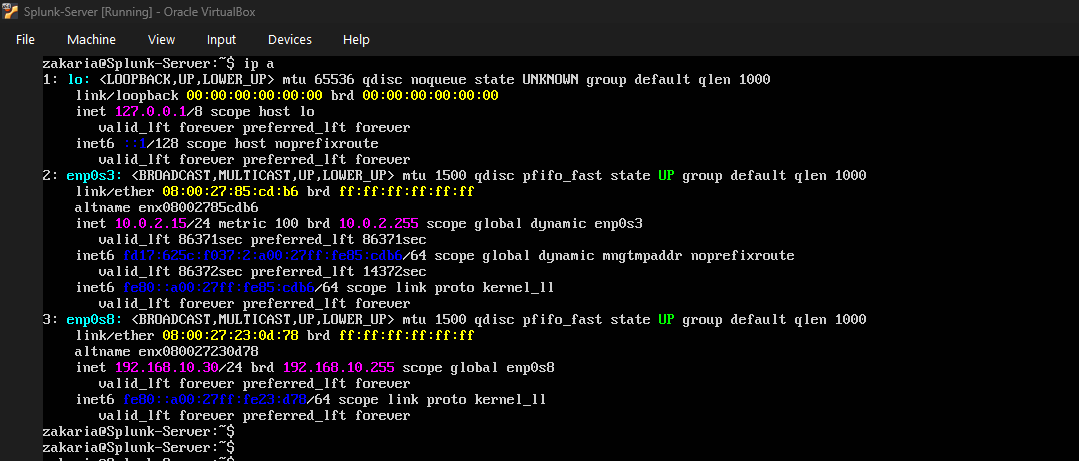Click the VirtualBox icon in the title bar
The height and width of the screenshot is (461, 1079).
click(x=11, y=12)
